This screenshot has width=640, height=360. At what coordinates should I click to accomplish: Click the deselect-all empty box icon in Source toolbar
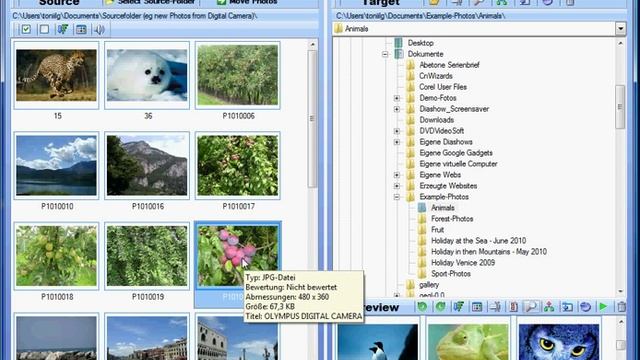tap(44, 29)
